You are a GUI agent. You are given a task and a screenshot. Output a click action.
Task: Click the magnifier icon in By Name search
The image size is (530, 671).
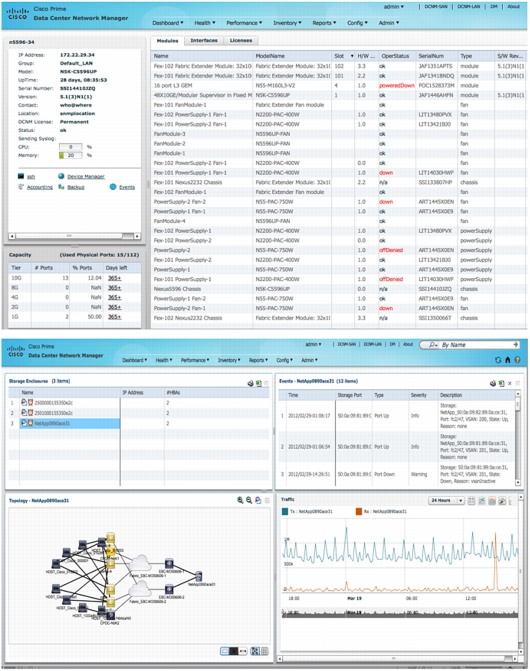coord(433,344)
